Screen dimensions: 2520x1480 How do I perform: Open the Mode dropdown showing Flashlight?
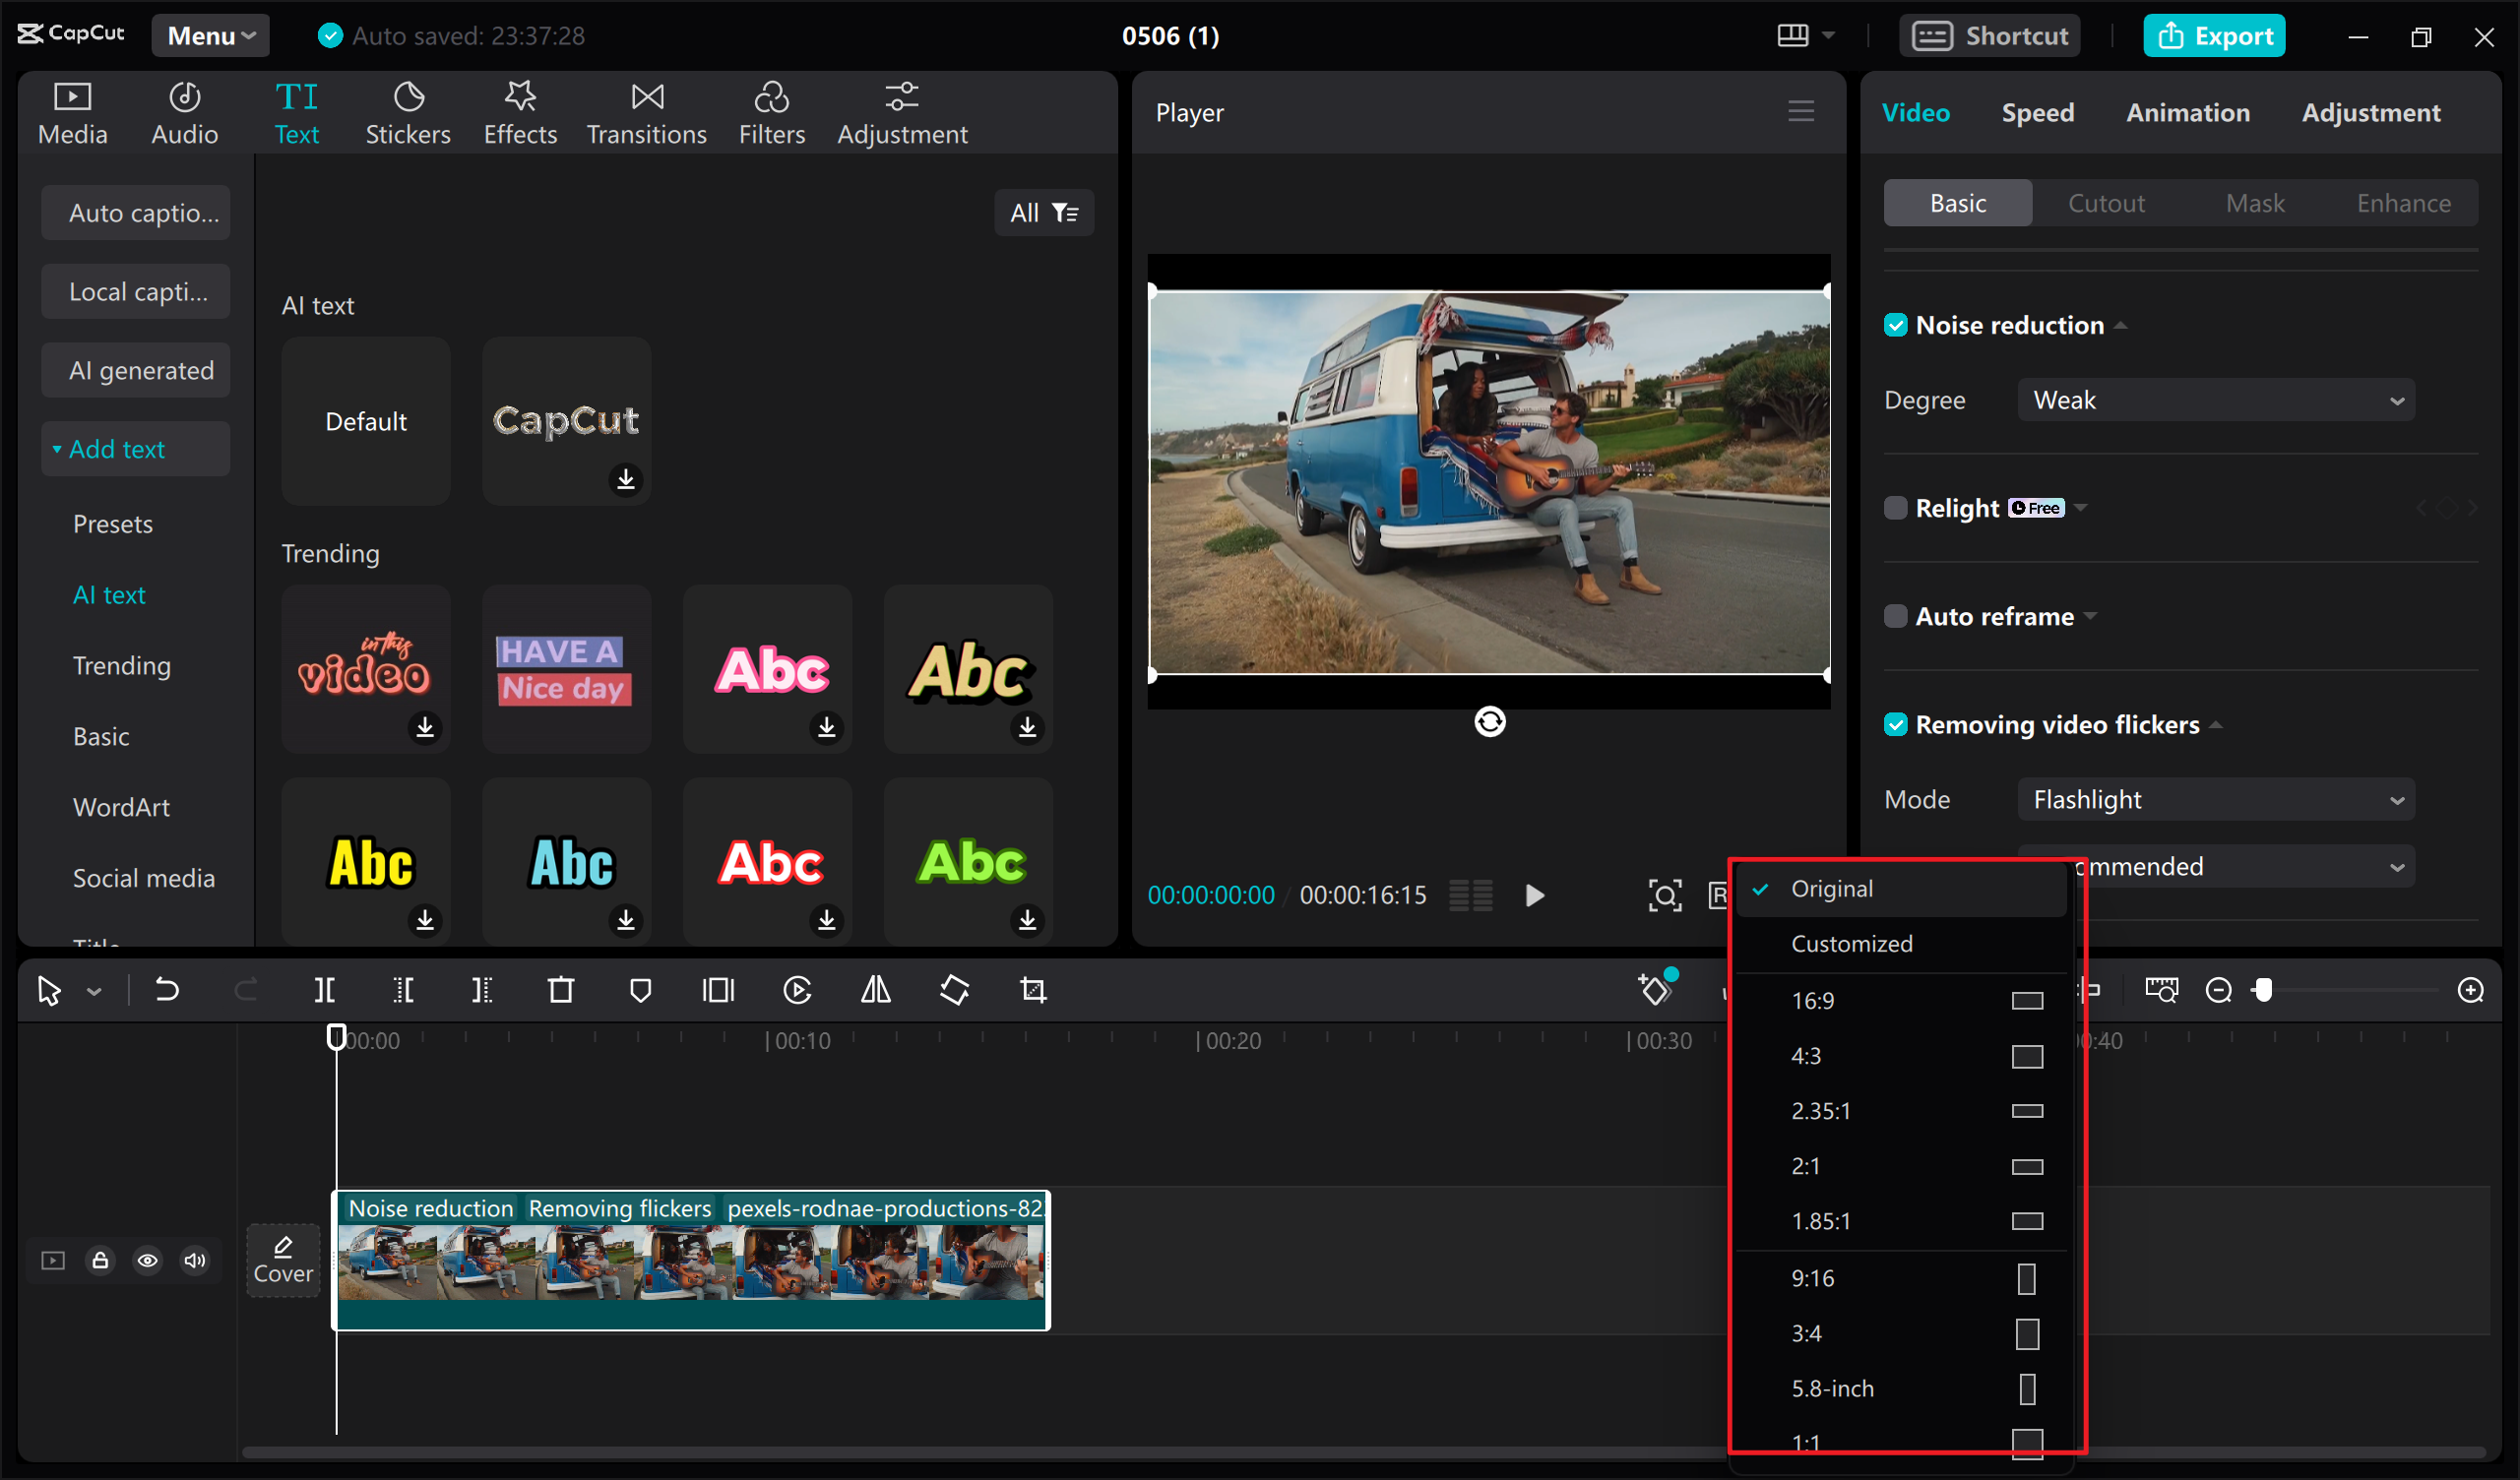coord(2215,799)
